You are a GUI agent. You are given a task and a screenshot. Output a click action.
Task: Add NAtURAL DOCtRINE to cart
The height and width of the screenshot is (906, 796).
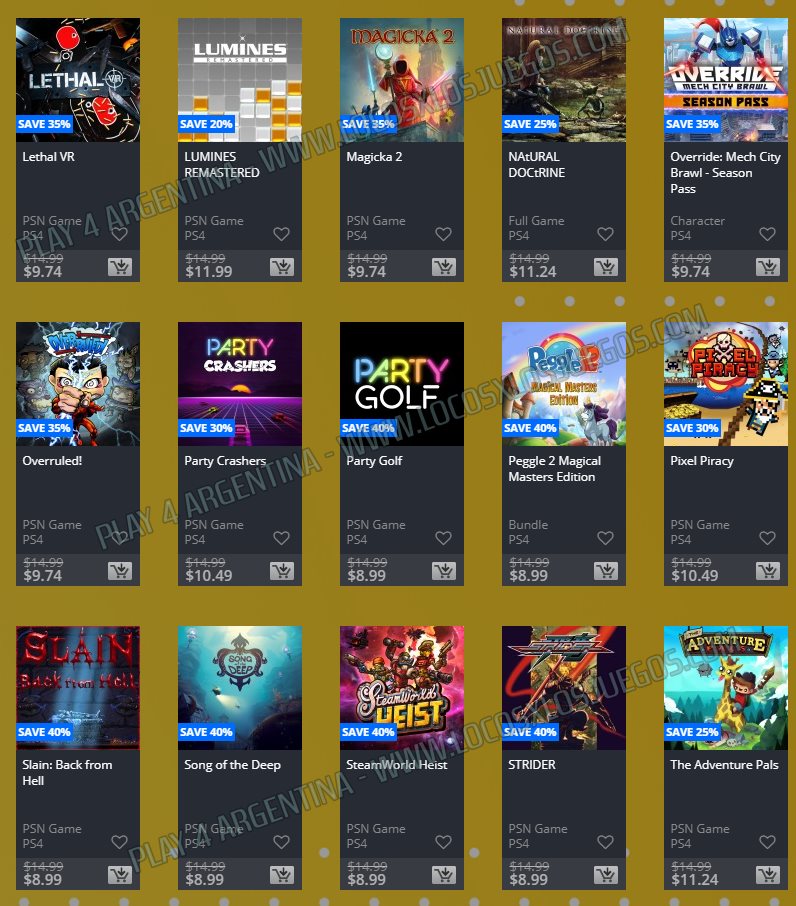pos(606,267)
